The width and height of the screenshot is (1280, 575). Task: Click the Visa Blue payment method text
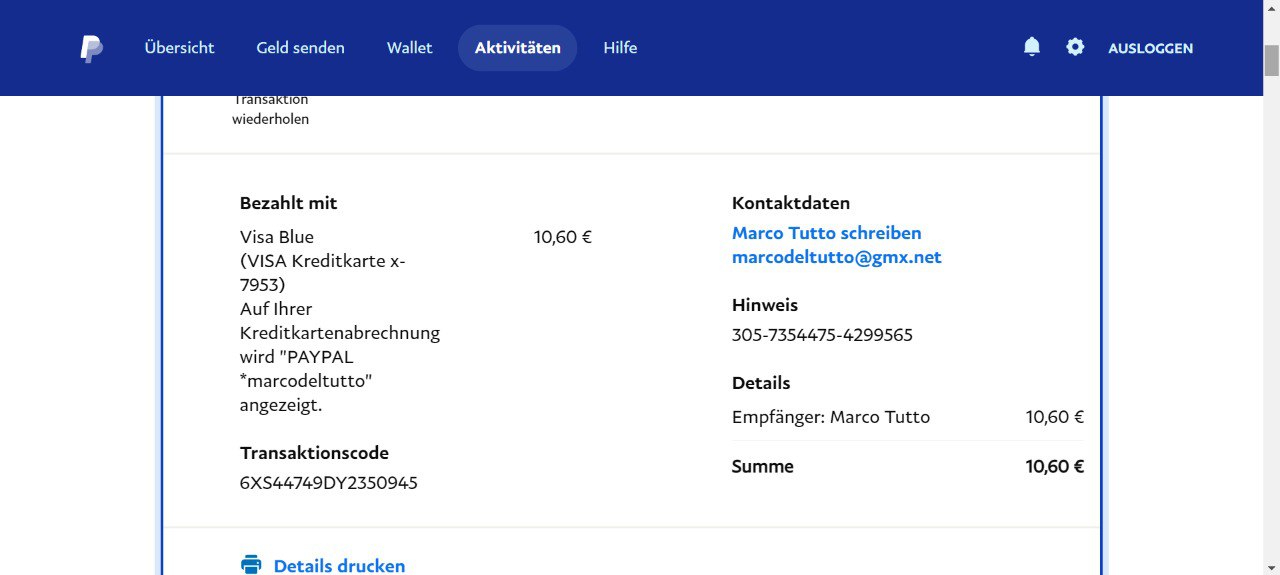277,237
